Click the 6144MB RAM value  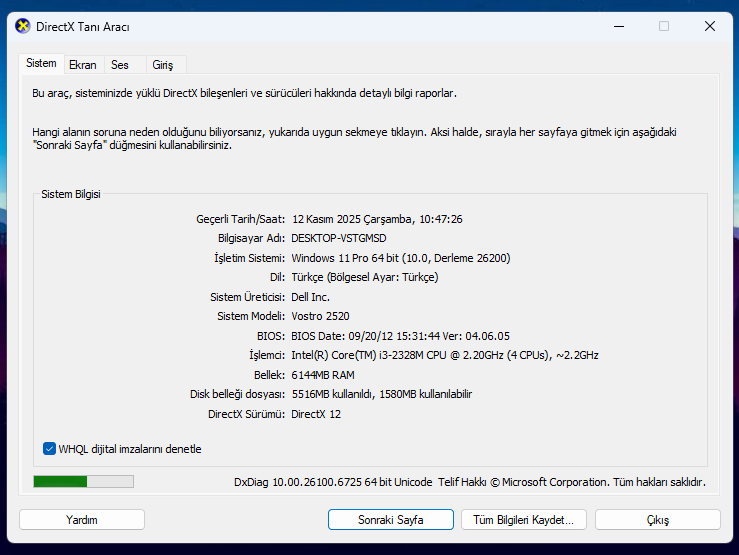point(323,375)
